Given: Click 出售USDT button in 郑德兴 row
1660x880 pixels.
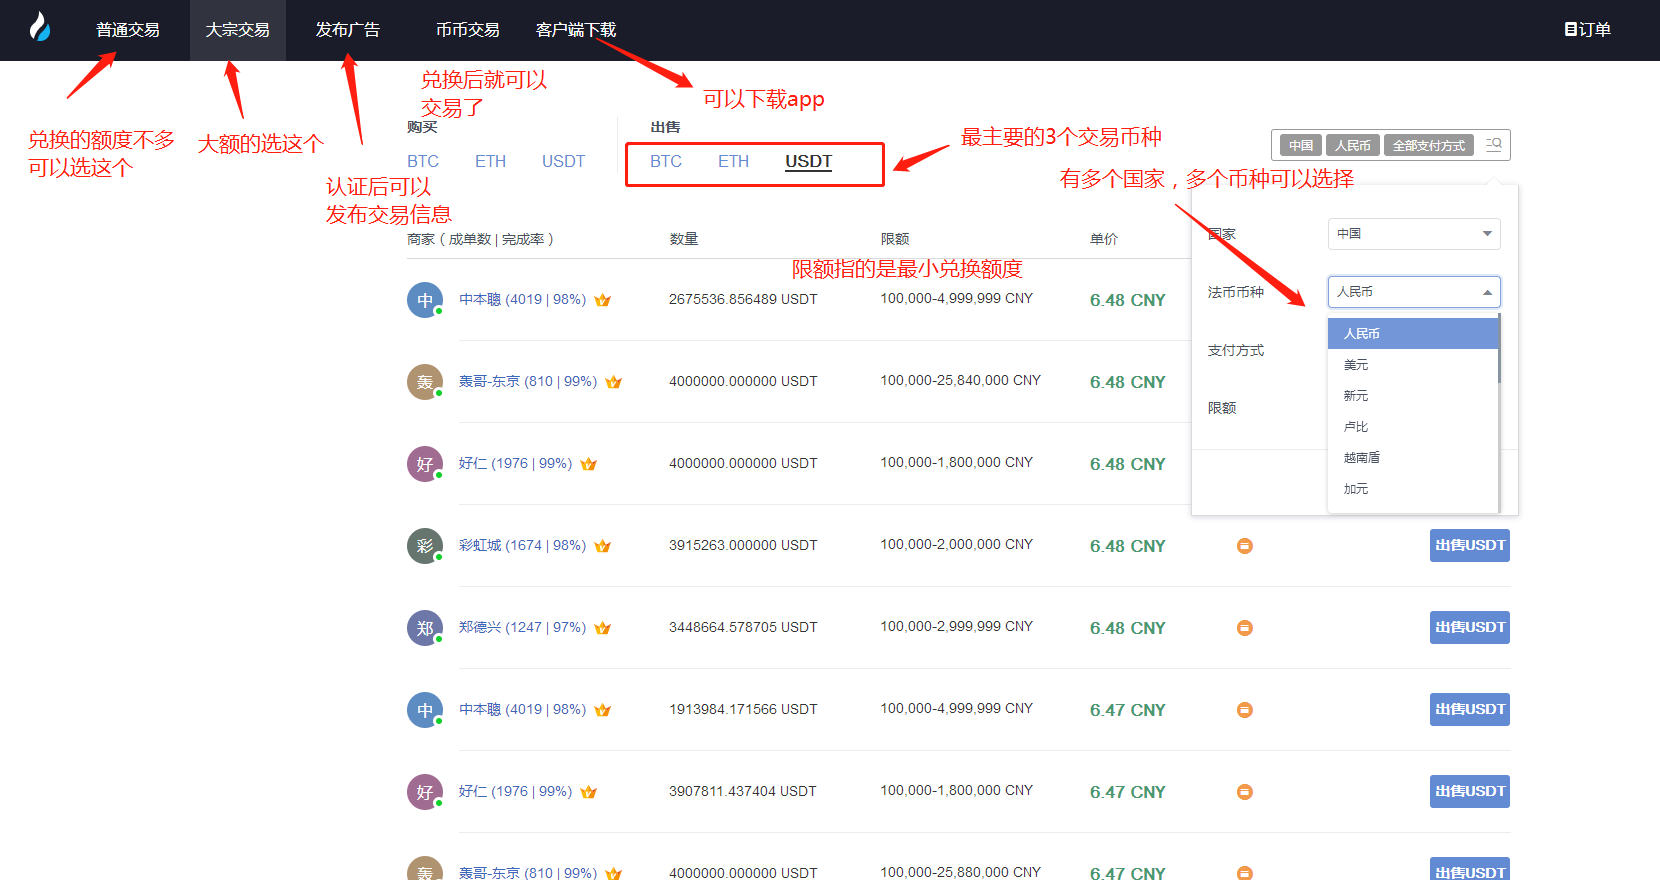Looking at the screenshot, I should [x=1470, y=628].
